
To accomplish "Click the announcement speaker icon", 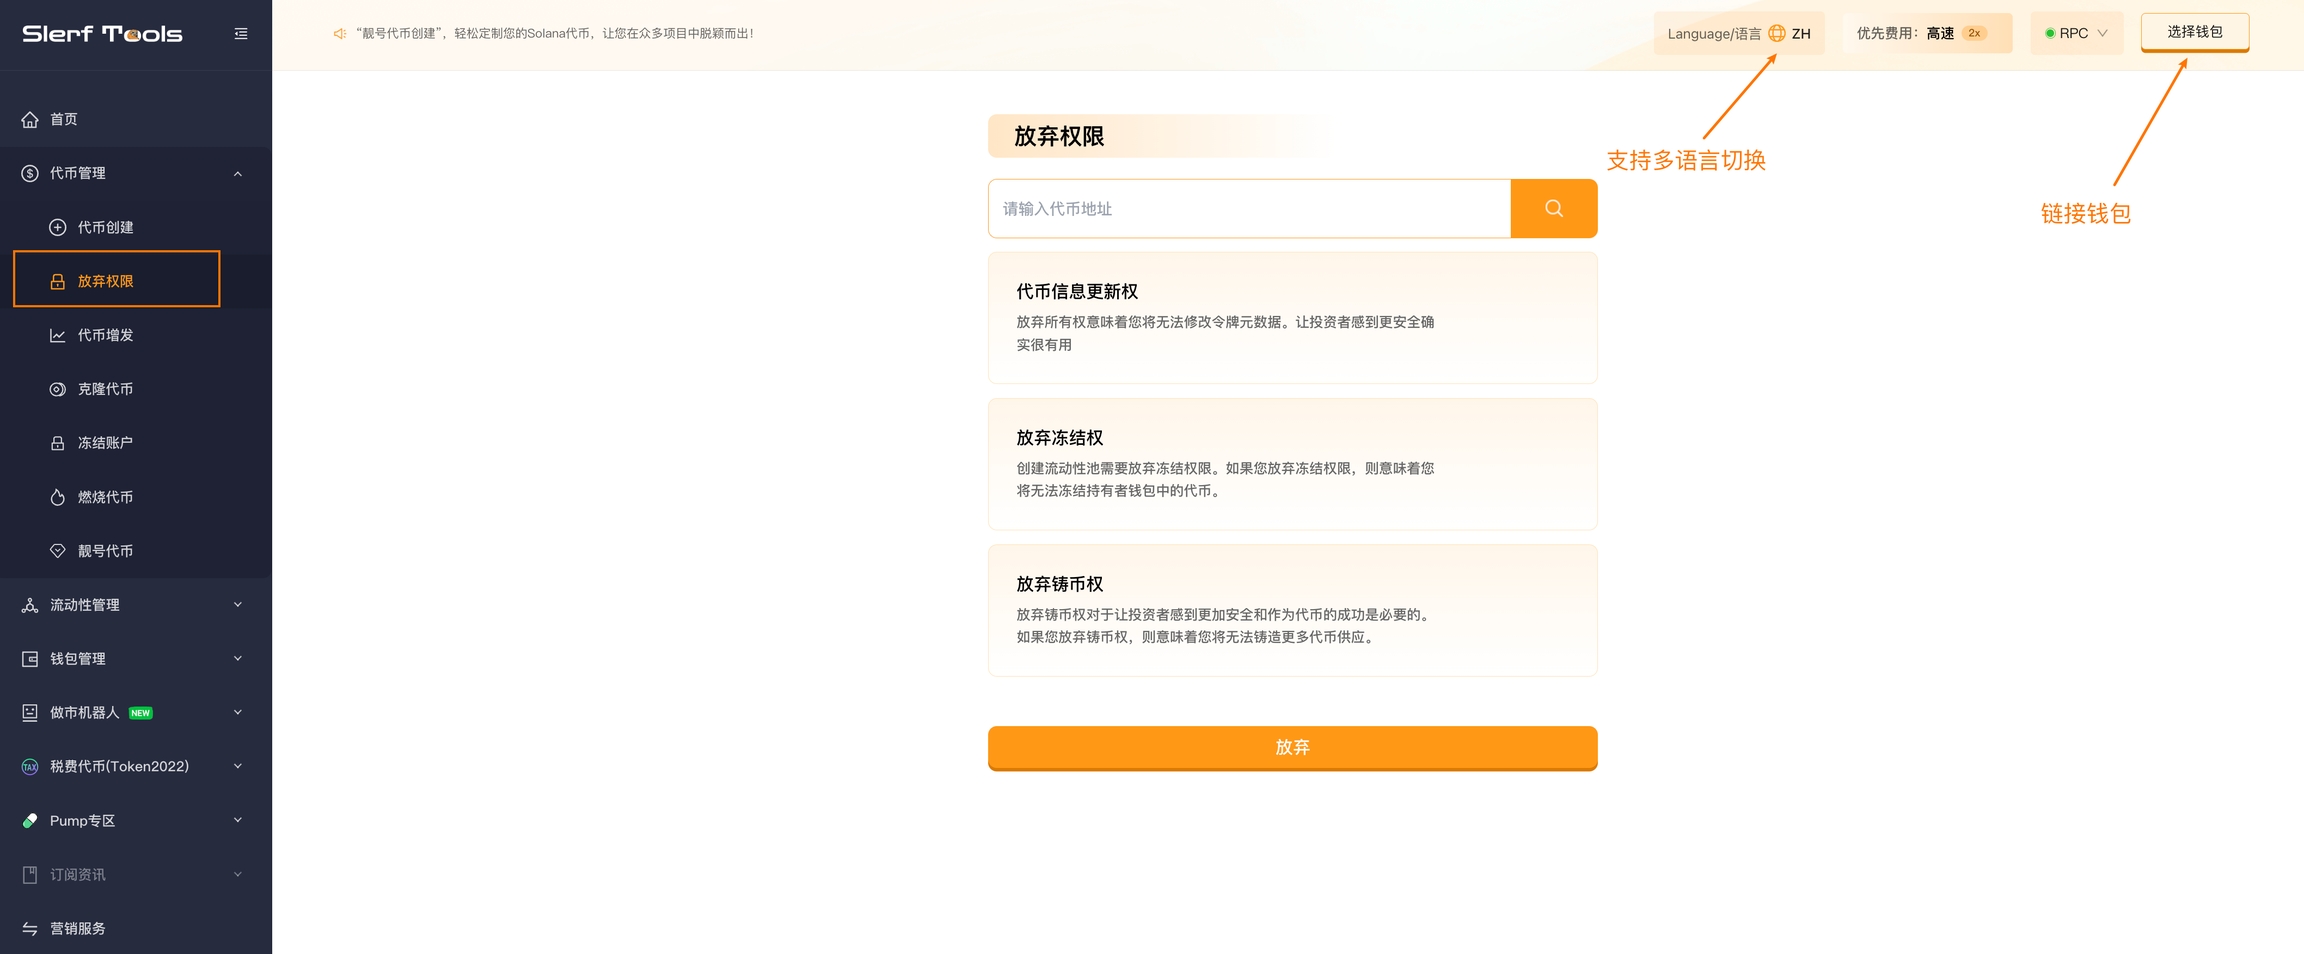I will (340, 34).
